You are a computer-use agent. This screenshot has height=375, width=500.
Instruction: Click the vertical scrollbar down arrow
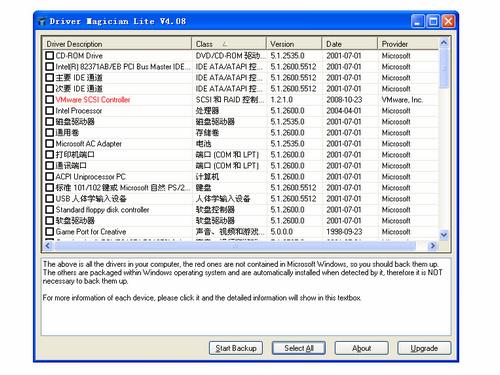point(444,235)
